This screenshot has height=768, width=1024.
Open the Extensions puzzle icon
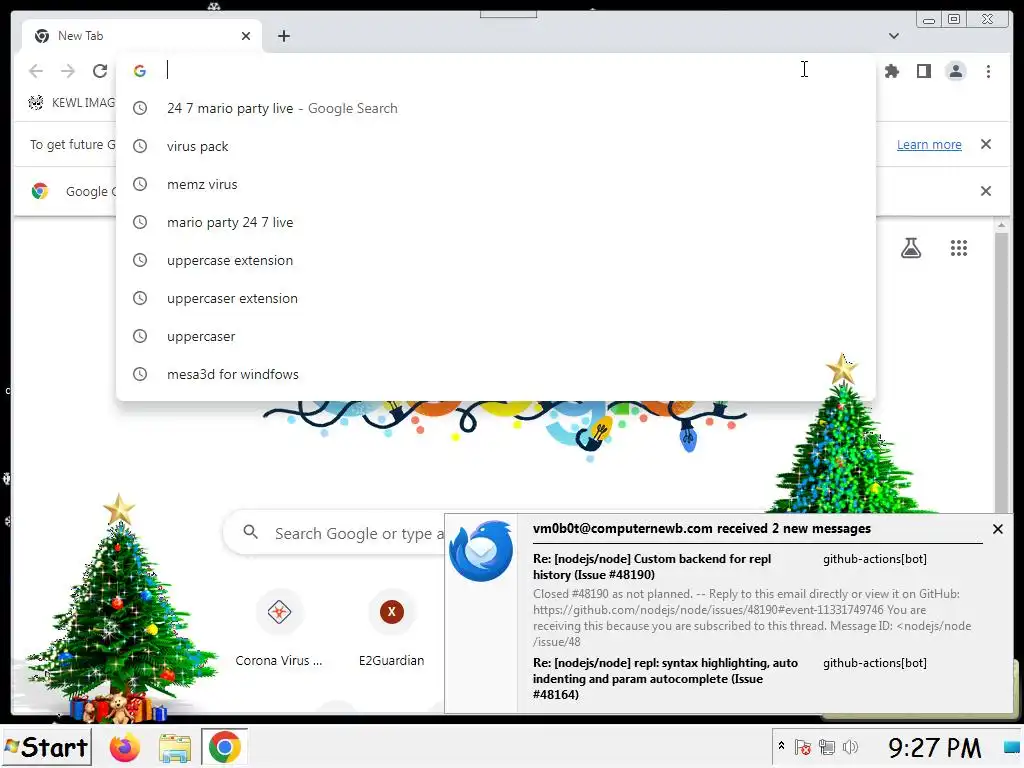click(891, 71)
